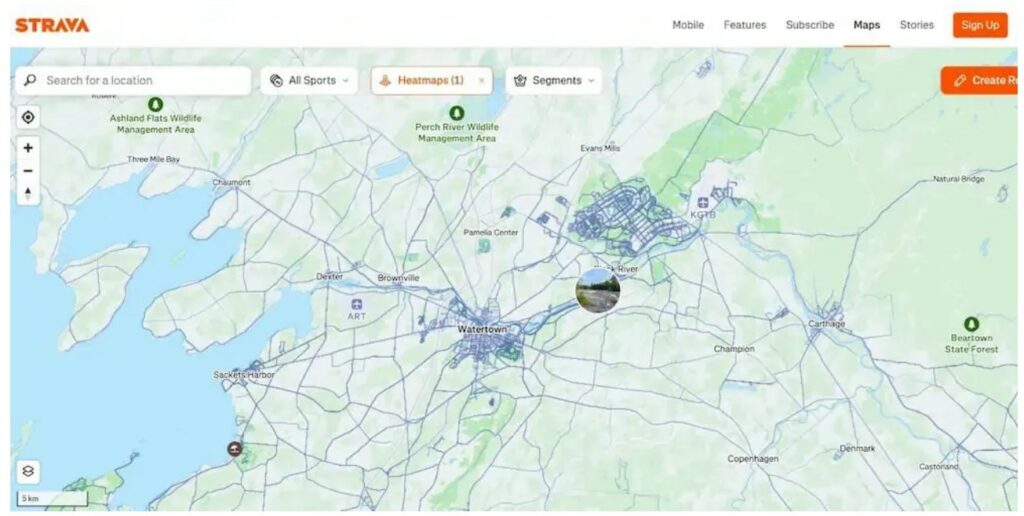1024x516 pixels.
Task: Open the circular photo thumbnail on map
Action: coord(598,290)
